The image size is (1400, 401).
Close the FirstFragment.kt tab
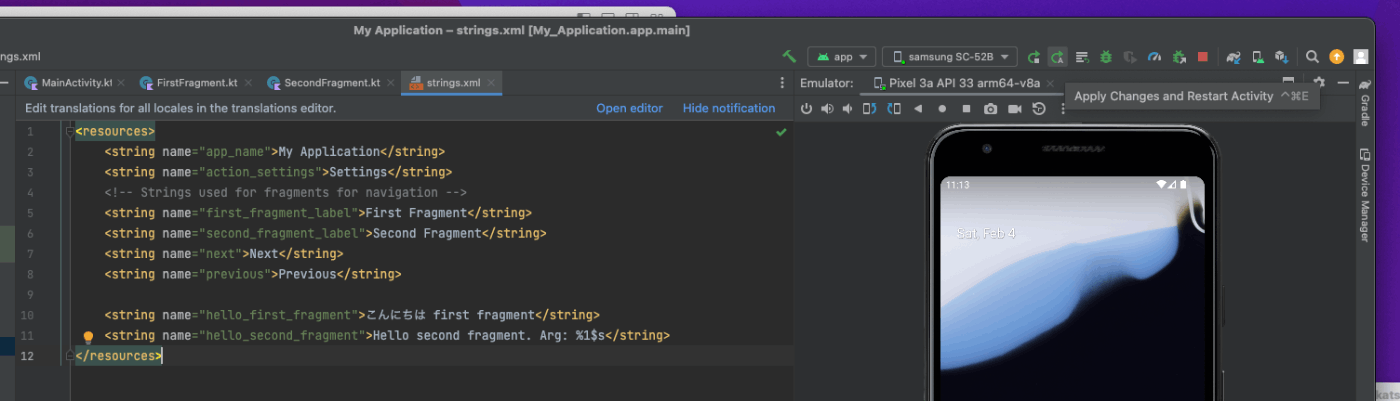247,83
